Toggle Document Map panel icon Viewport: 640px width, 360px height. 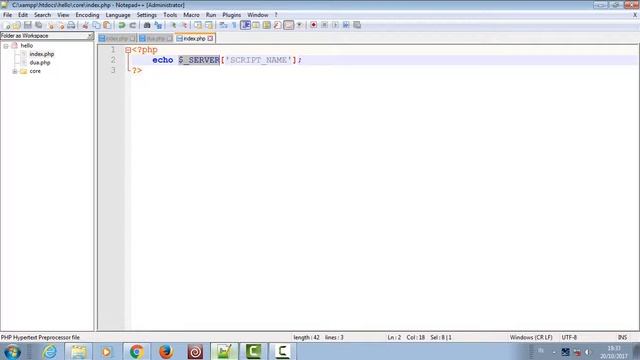pos(267,25)
